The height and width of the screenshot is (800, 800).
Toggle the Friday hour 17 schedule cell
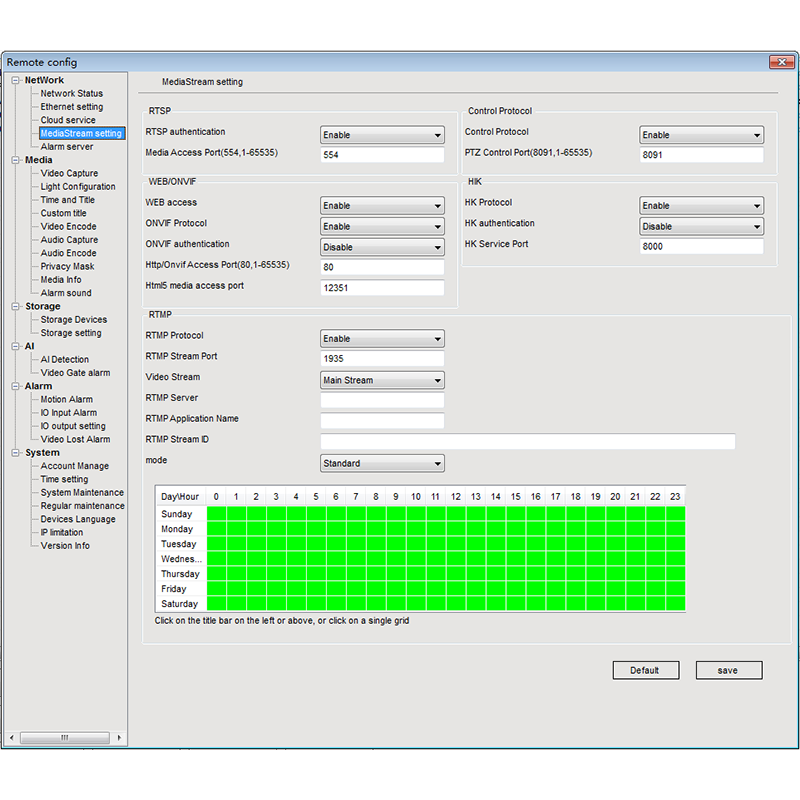coord(556,589)
